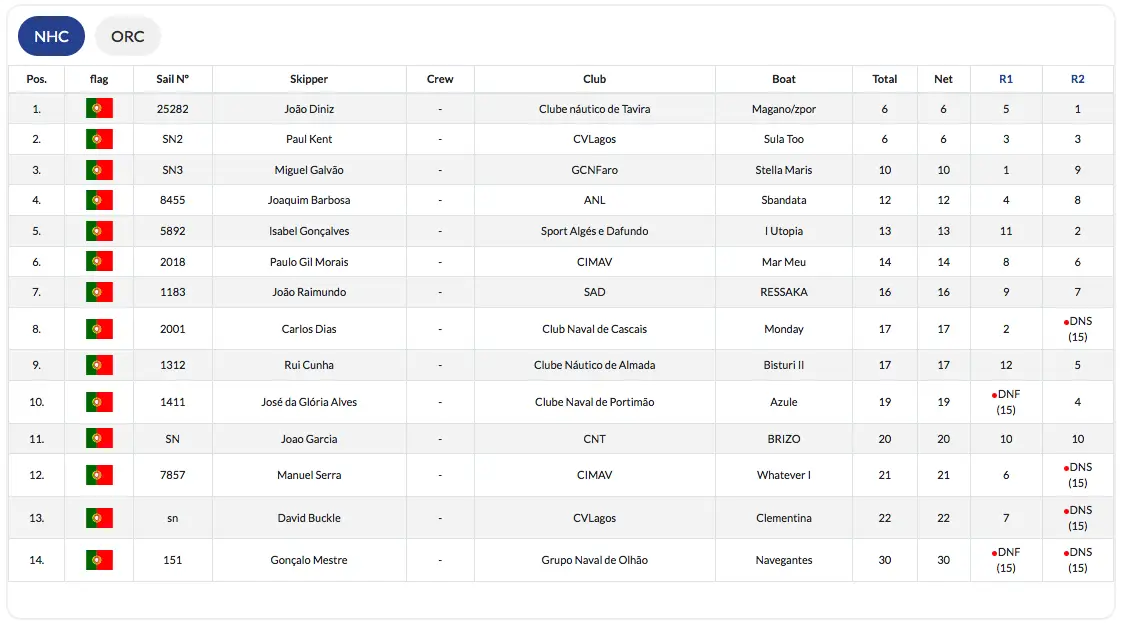The height and width of the screenshot is (623, 1122).
Task: Click the flag icon beside Paul Kent
Action: [99, 139]
